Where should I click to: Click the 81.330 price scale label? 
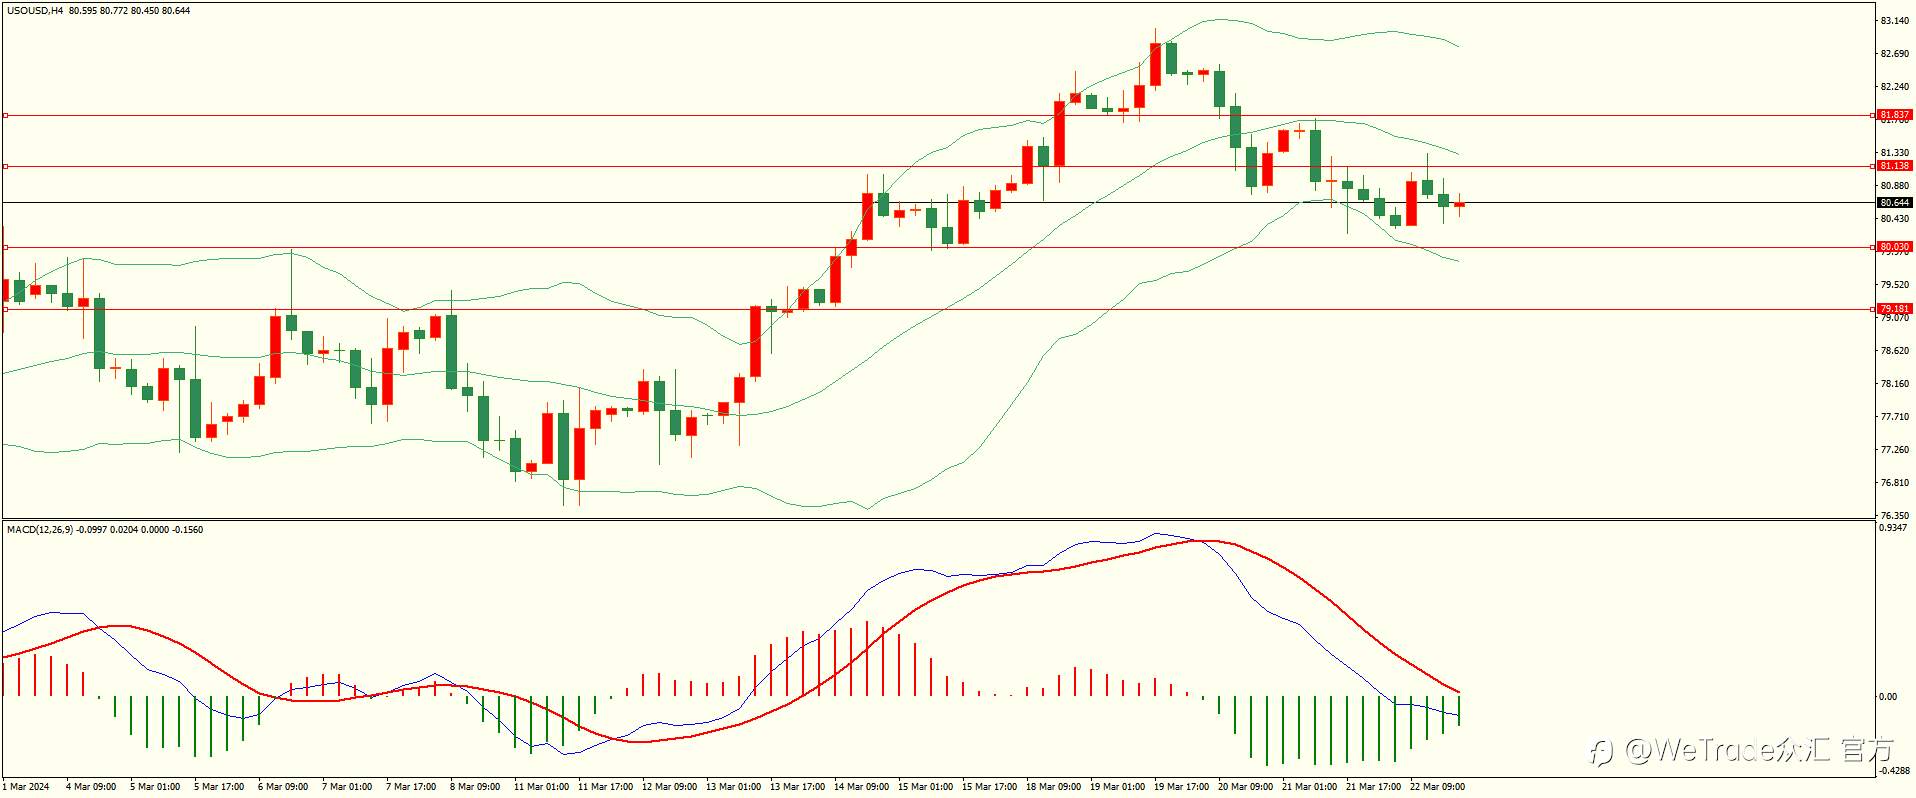click(1894, 153)
